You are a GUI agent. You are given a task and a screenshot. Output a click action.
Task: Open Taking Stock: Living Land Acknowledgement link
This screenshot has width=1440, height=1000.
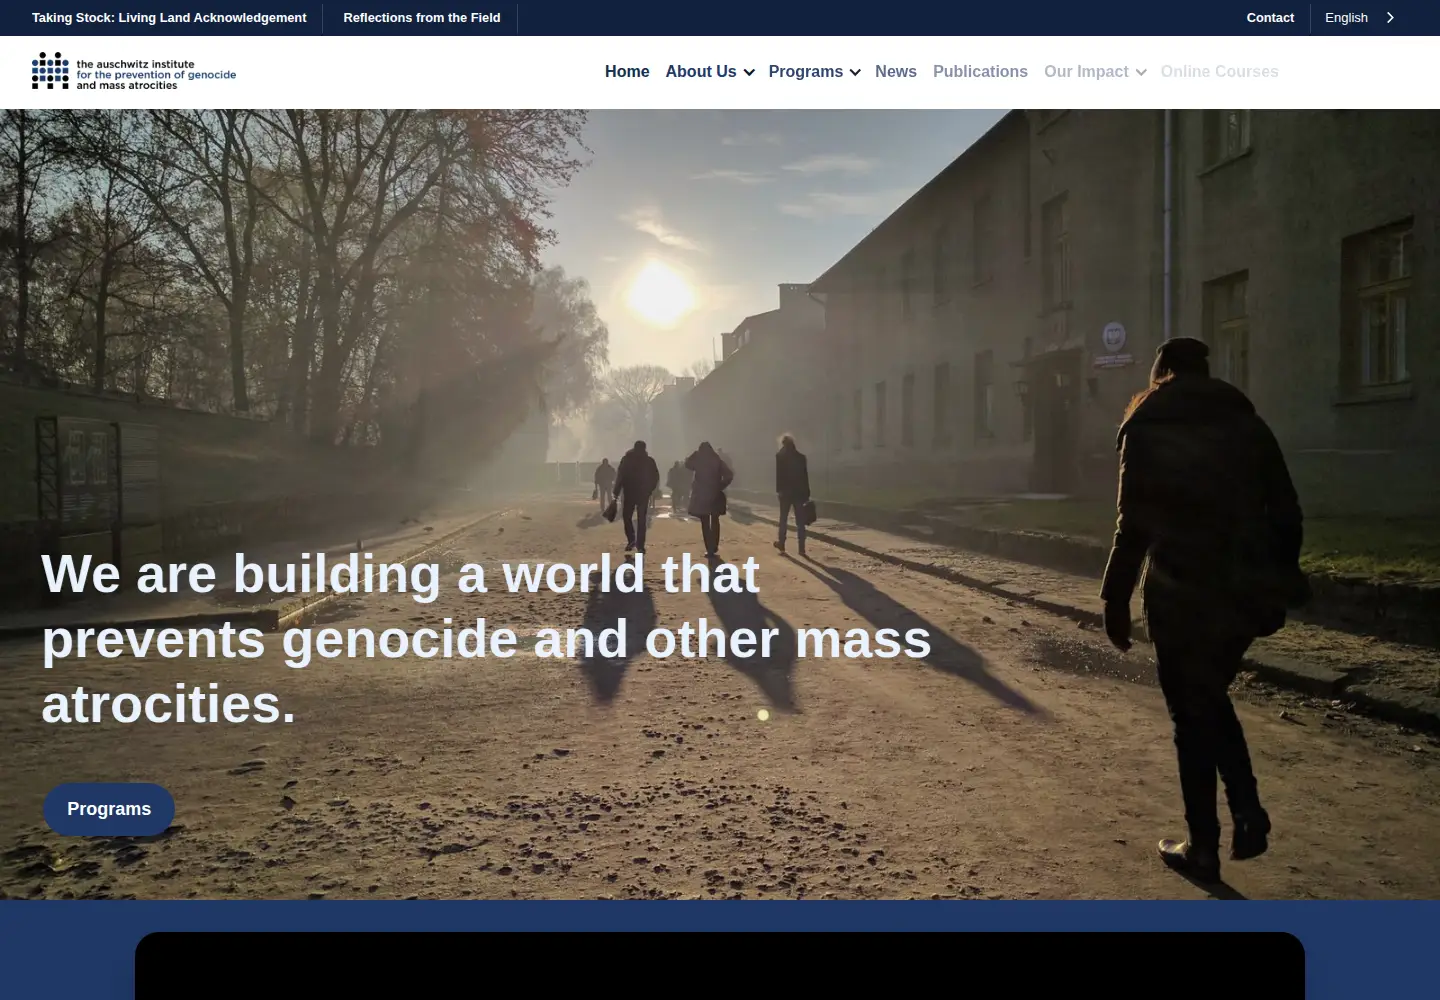(x=169, y=18)
